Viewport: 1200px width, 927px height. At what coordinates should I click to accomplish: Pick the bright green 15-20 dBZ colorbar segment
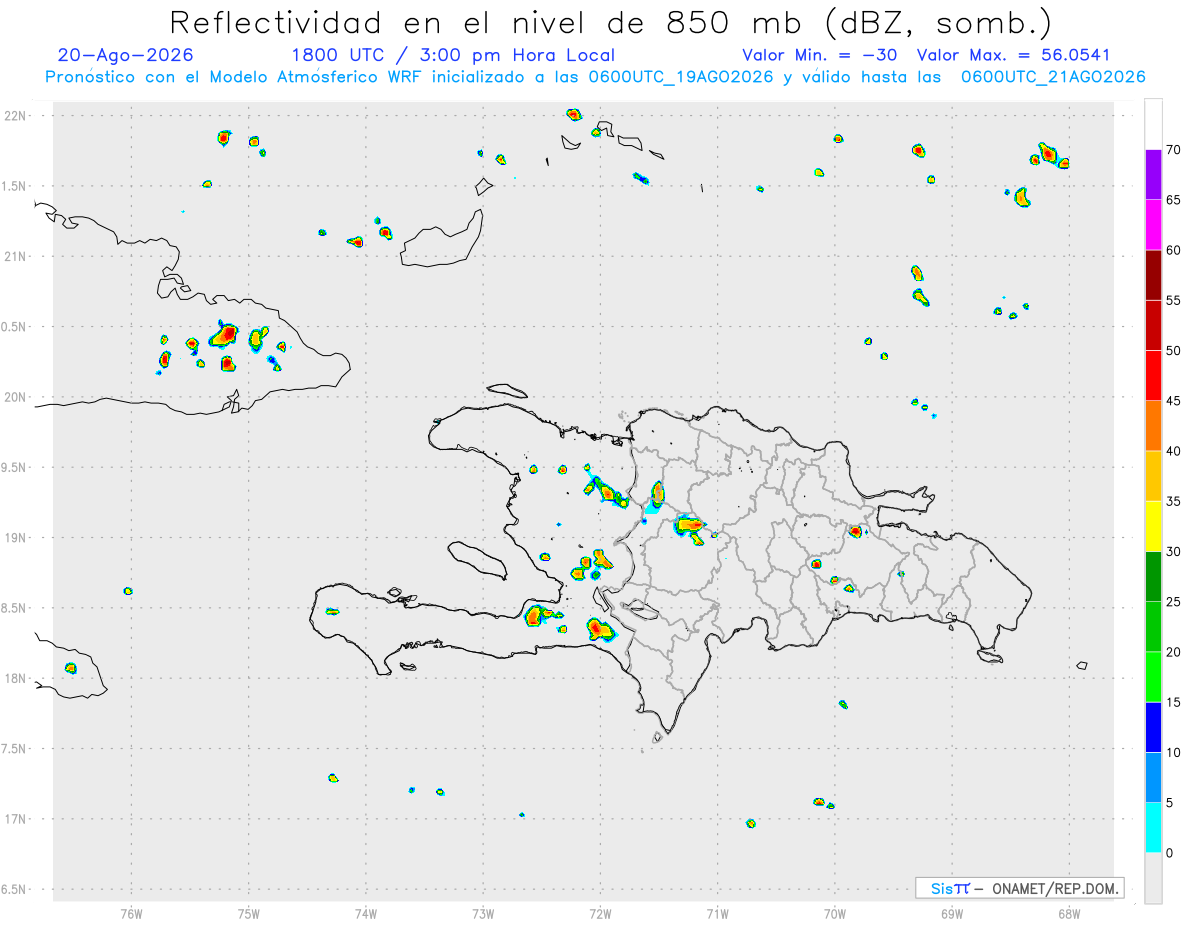coord(1153,677)
